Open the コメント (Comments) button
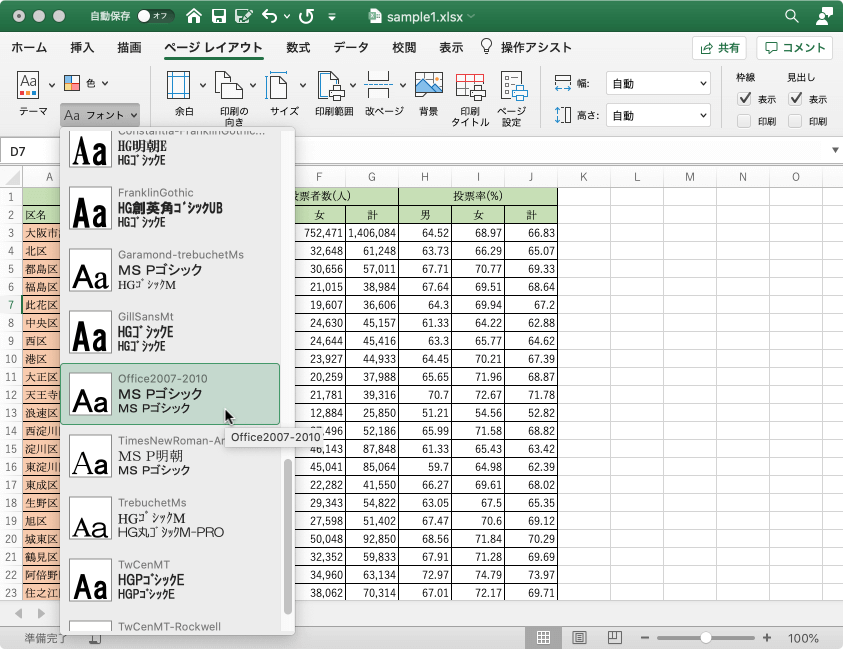Viewport: 843px width, 649px height. (795, 47)
